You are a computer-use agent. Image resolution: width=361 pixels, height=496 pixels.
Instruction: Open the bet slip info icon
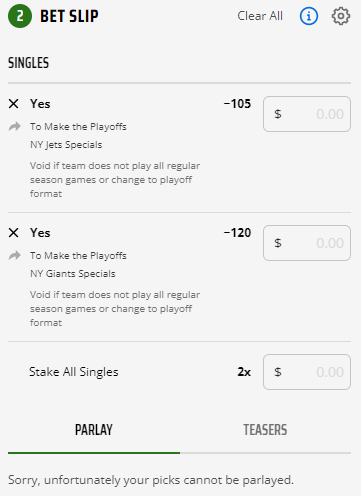click(x=309, y=16)
